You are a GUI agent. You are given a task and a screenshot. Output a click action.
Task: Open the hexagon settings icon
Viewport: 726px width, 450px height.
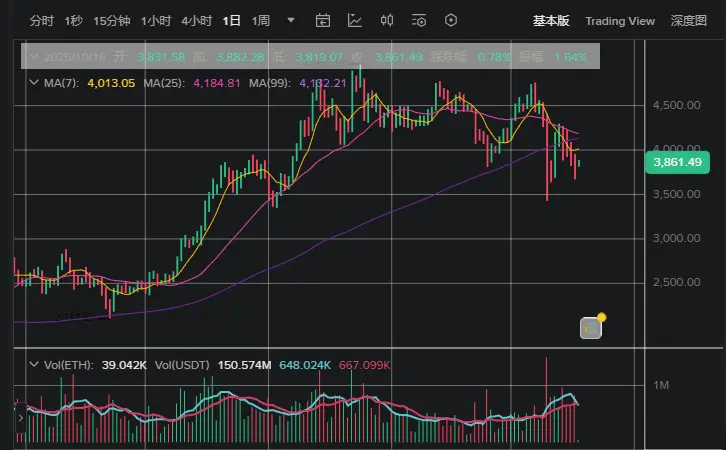click(451, 20)
